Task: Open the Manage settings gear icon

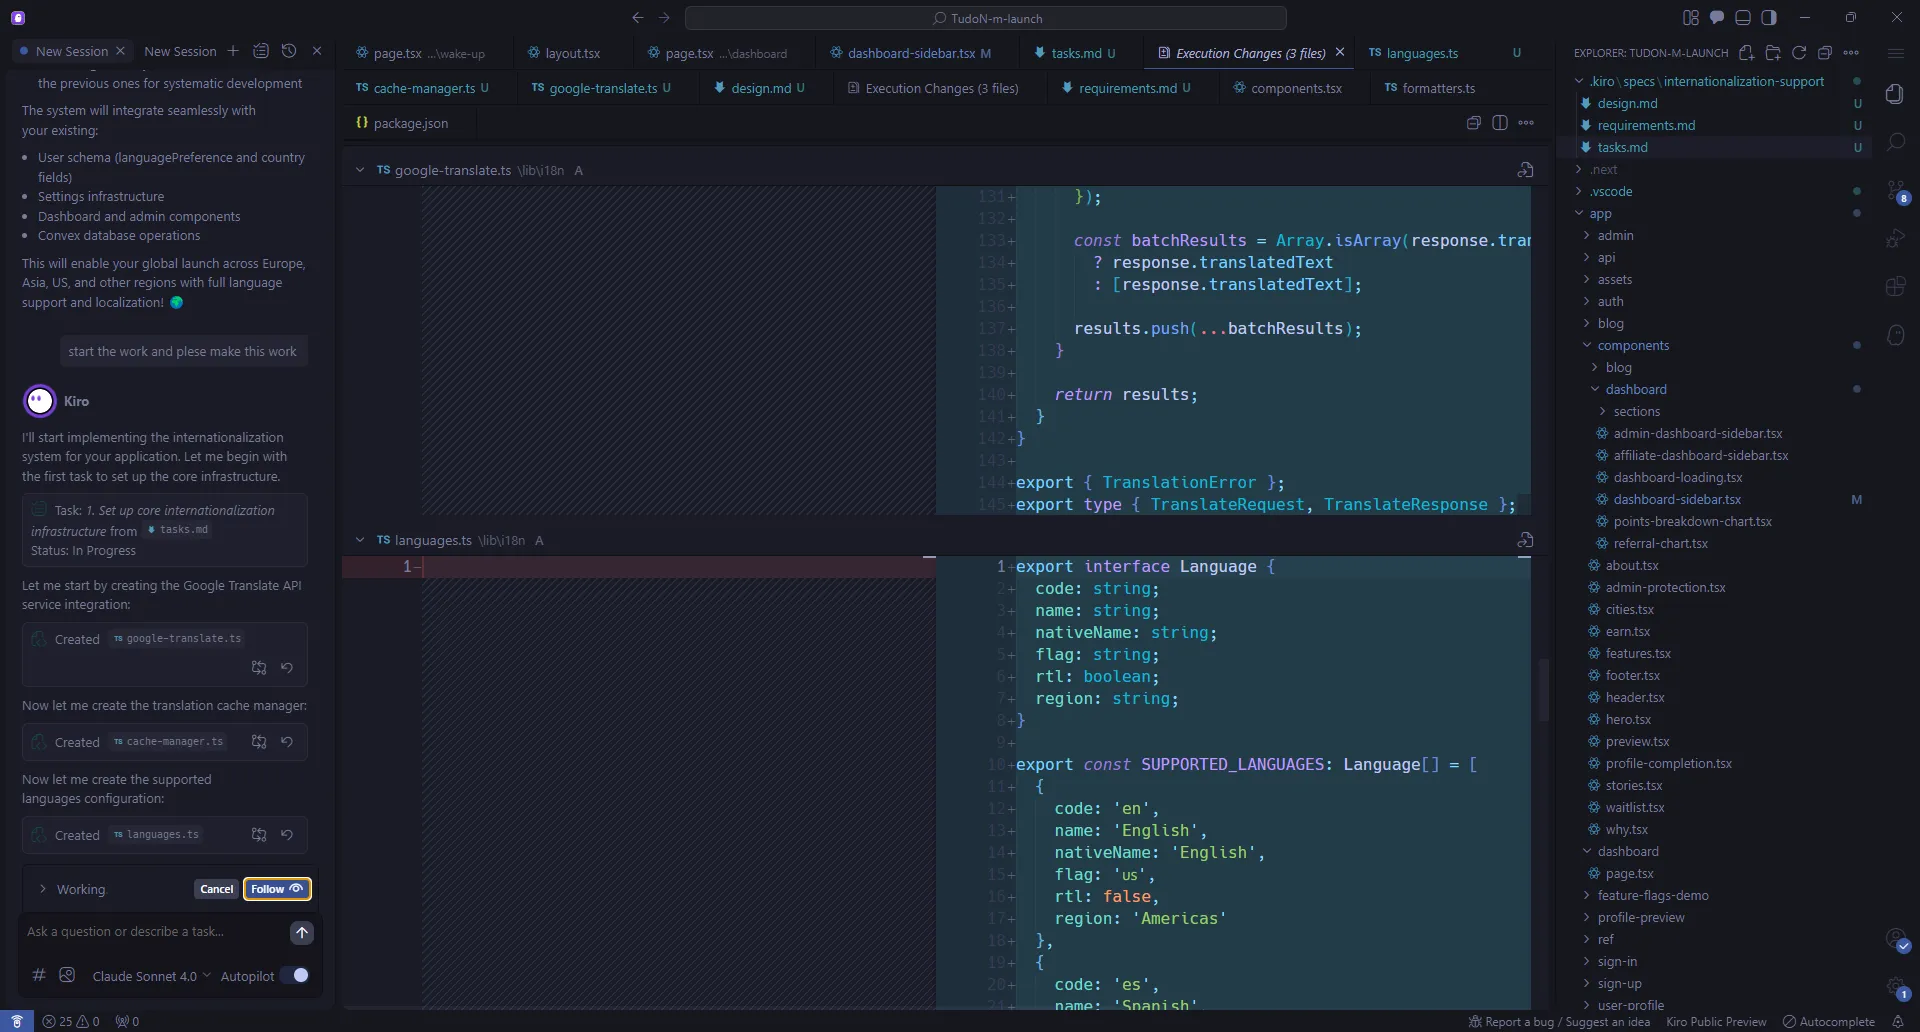Action: (1896, 988)
